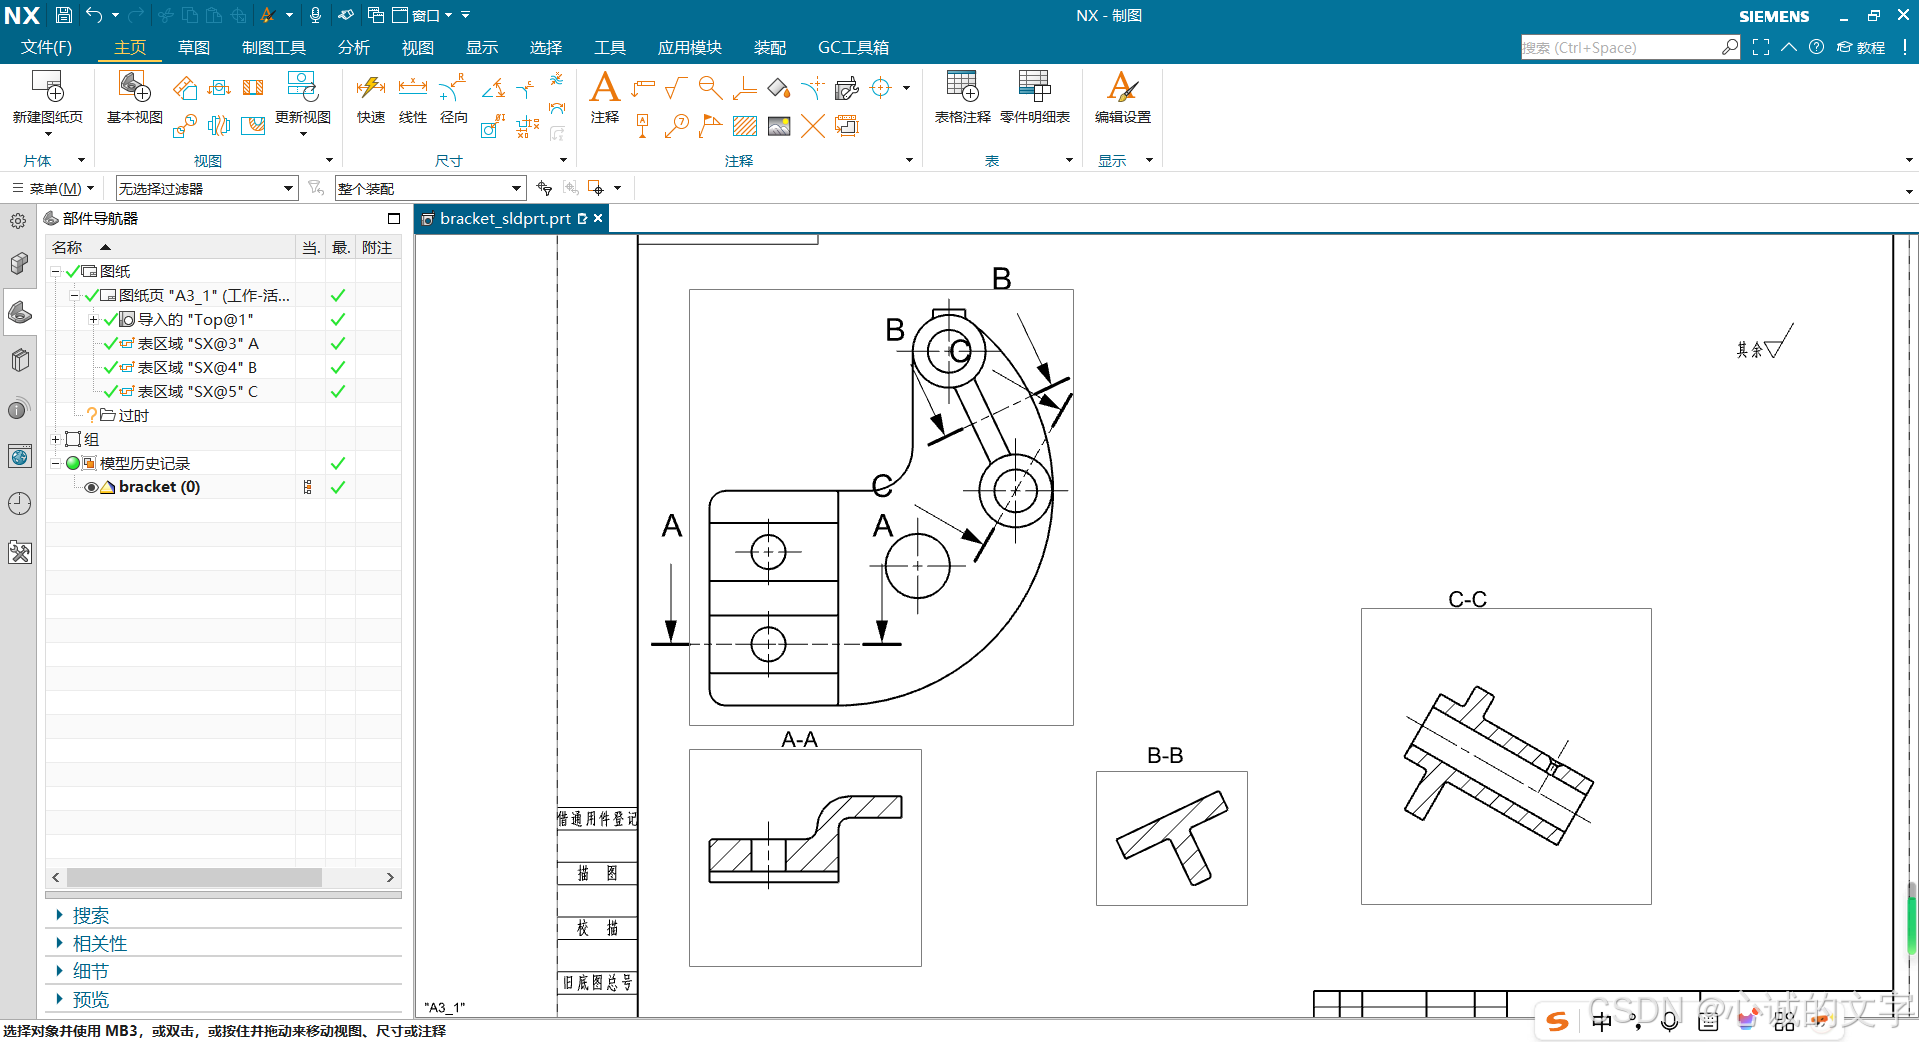1919x1042 pixels.
Task: Expand the 搜索 panel section
Action: [x=90, y=915]
